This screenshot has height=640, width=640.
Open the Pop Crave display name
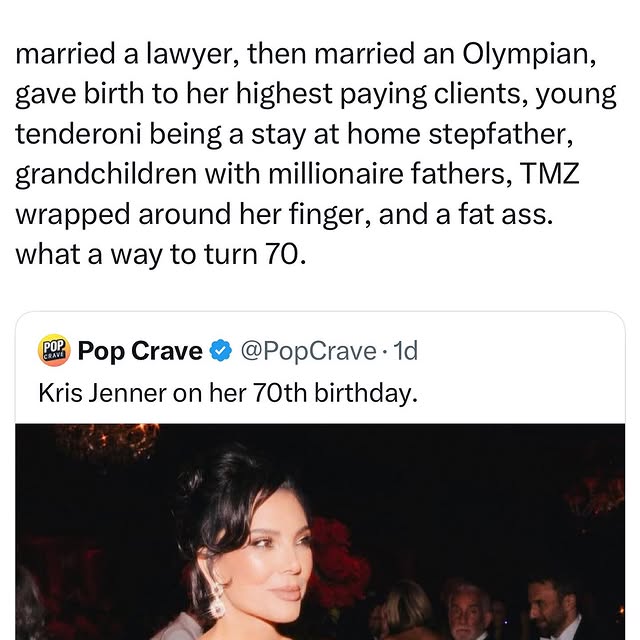[140, 352]
